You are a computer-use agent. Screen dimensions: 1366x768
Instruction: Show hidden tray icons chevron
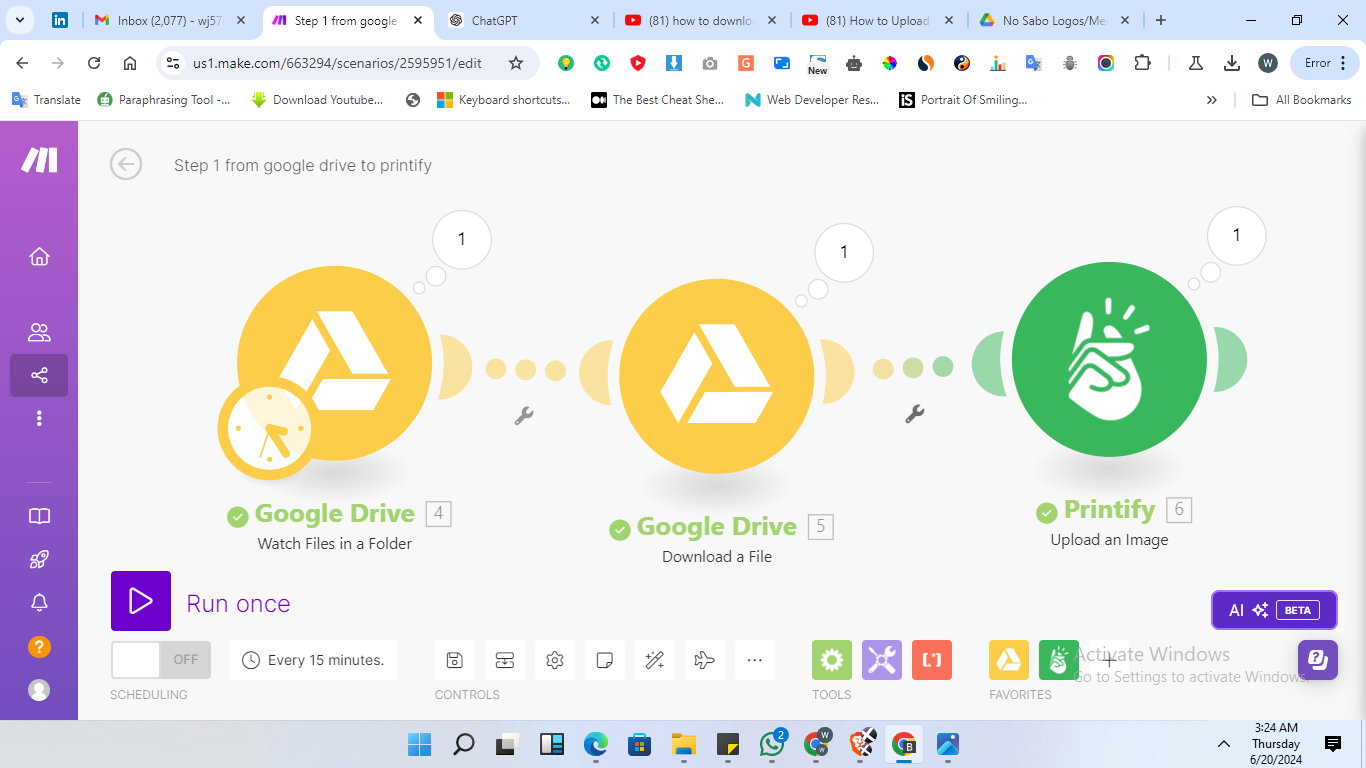[x=1223, y=744]
